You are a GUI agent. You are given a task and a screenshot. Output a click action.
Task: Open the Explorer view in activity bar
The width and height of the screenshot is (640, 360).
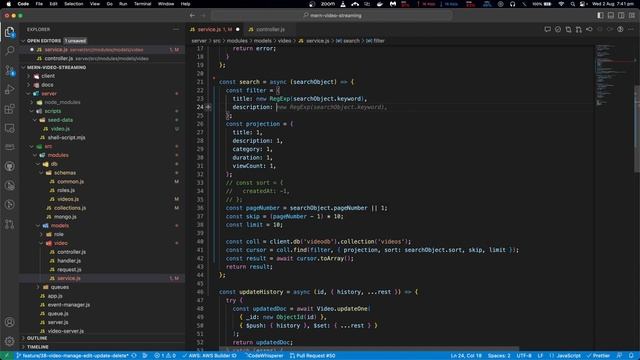click(9, 32)
